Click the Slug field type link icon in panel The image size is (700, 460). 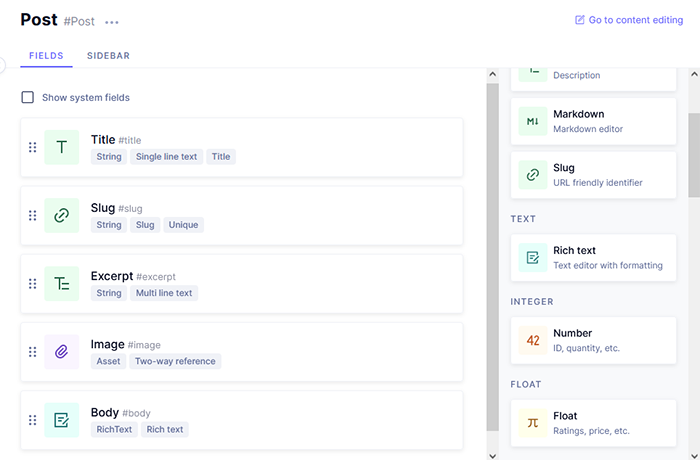[x=533, y=175]
